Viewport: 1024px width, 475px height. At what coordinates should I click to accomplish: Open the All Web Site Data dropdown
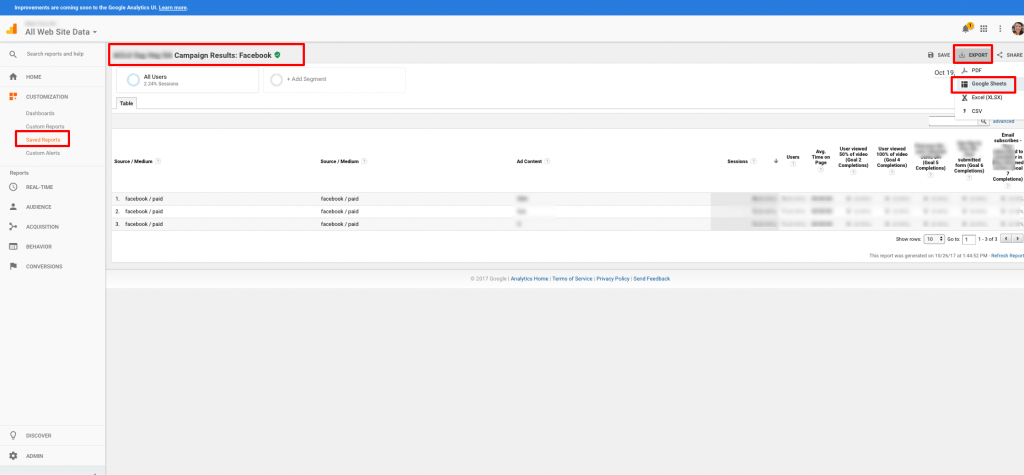(x=61, y=32)
